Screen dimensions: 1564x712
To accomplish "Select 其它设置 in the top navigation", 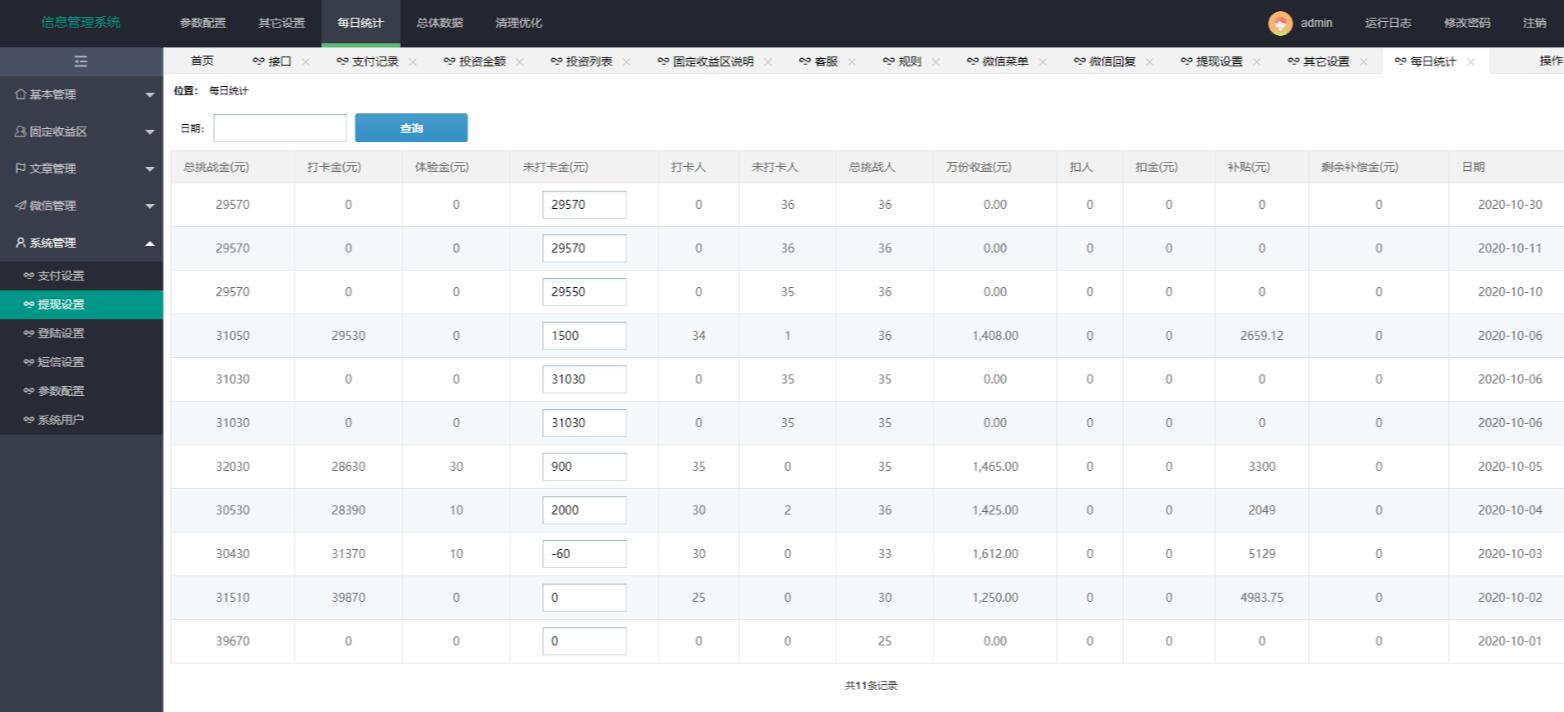I will pyautogui.click(x=282, y=23).
